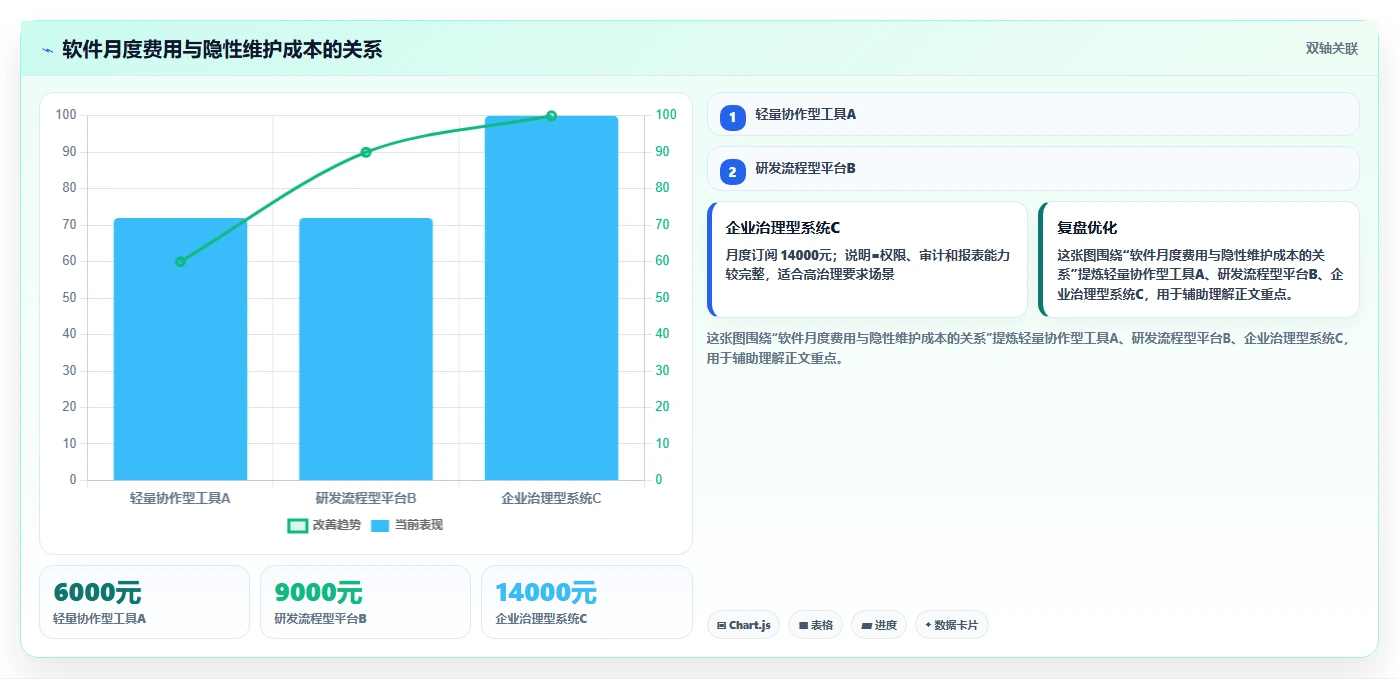Image resolution: width=1399 pixels, height=679 pixels.
Task: Click the green 改善趋势 legend swatch
Action: click(297, 525)
